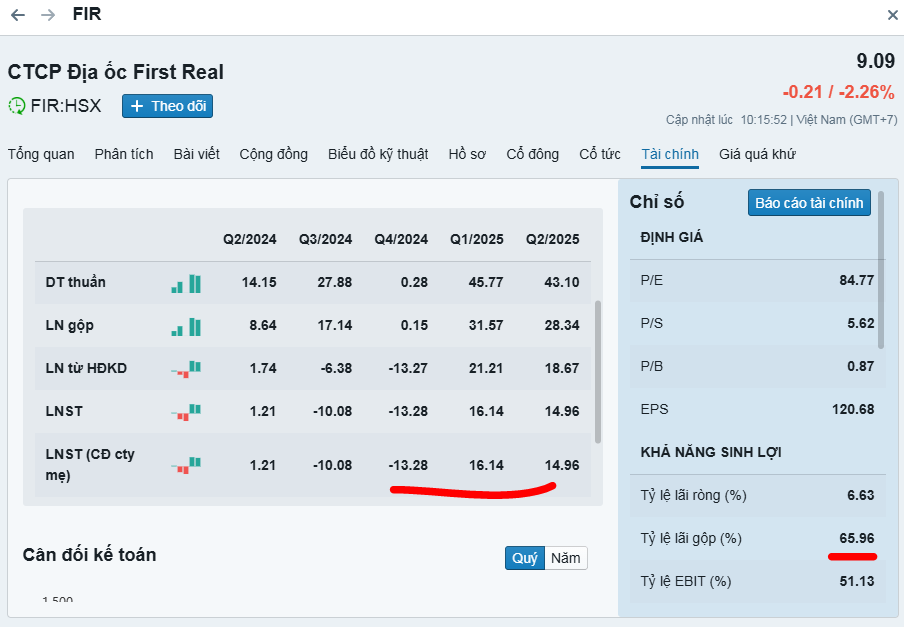The image size is (904, 627).
Task: Click the P/S row label
Action: point(651,323)
